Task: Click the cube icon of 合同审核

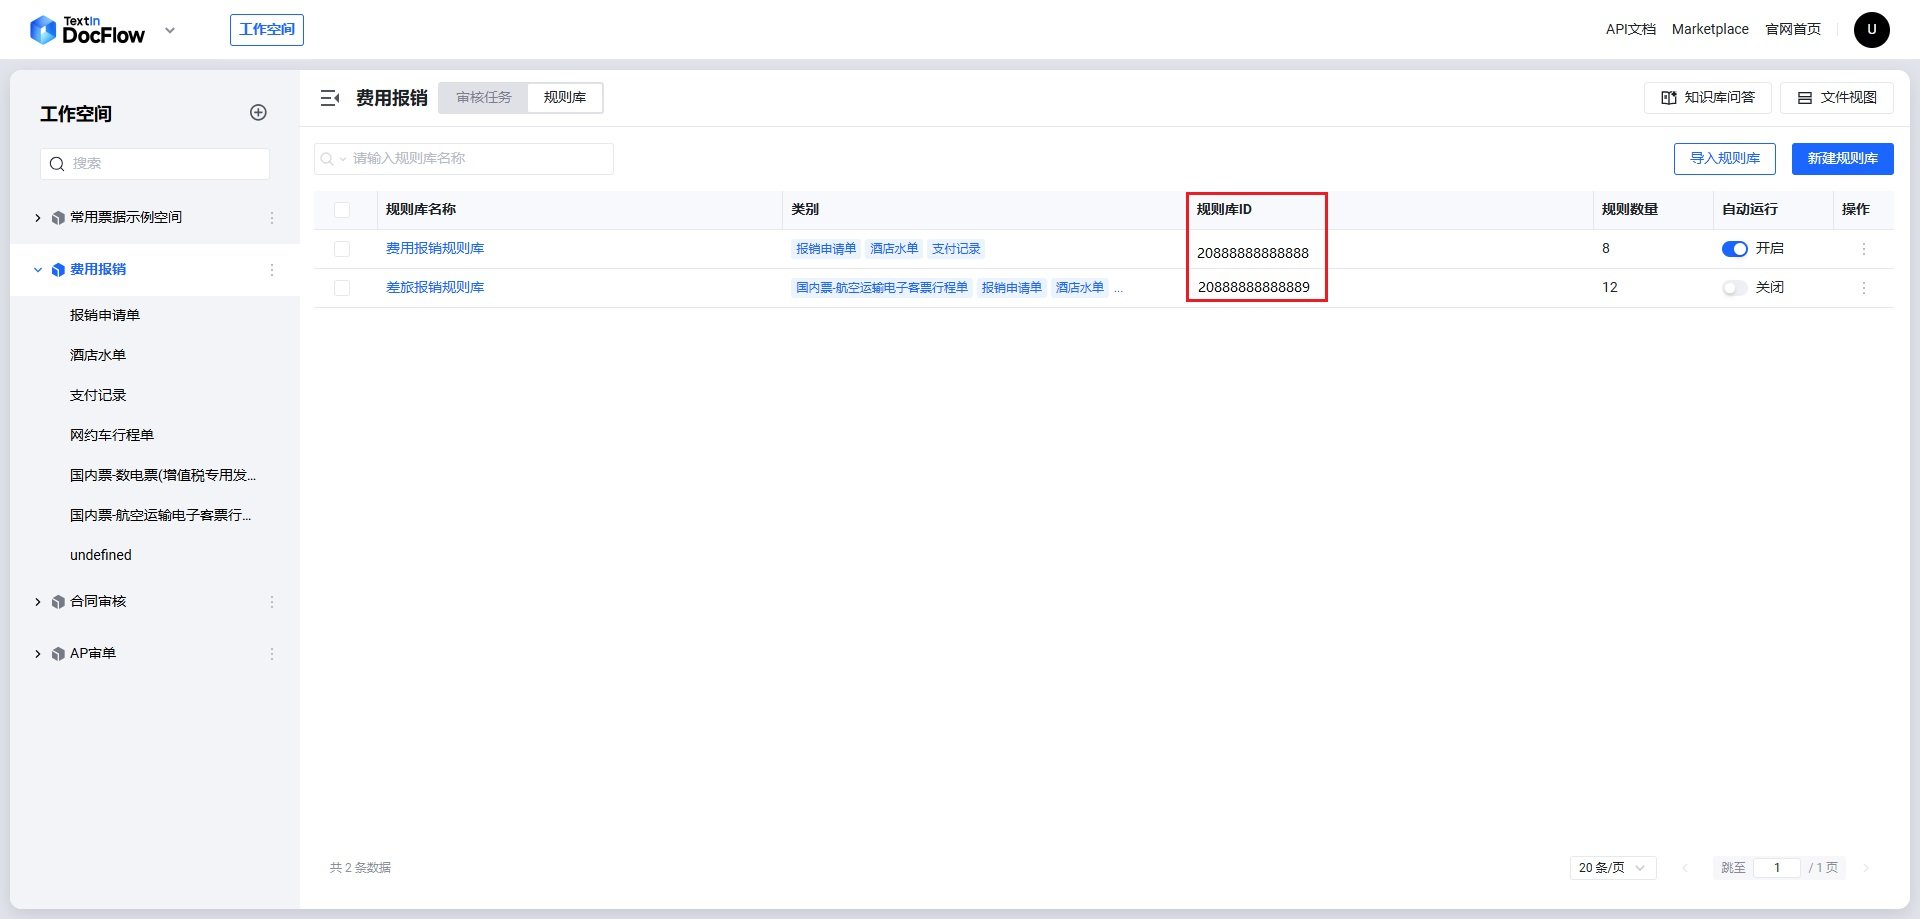Action: point(58,602)
